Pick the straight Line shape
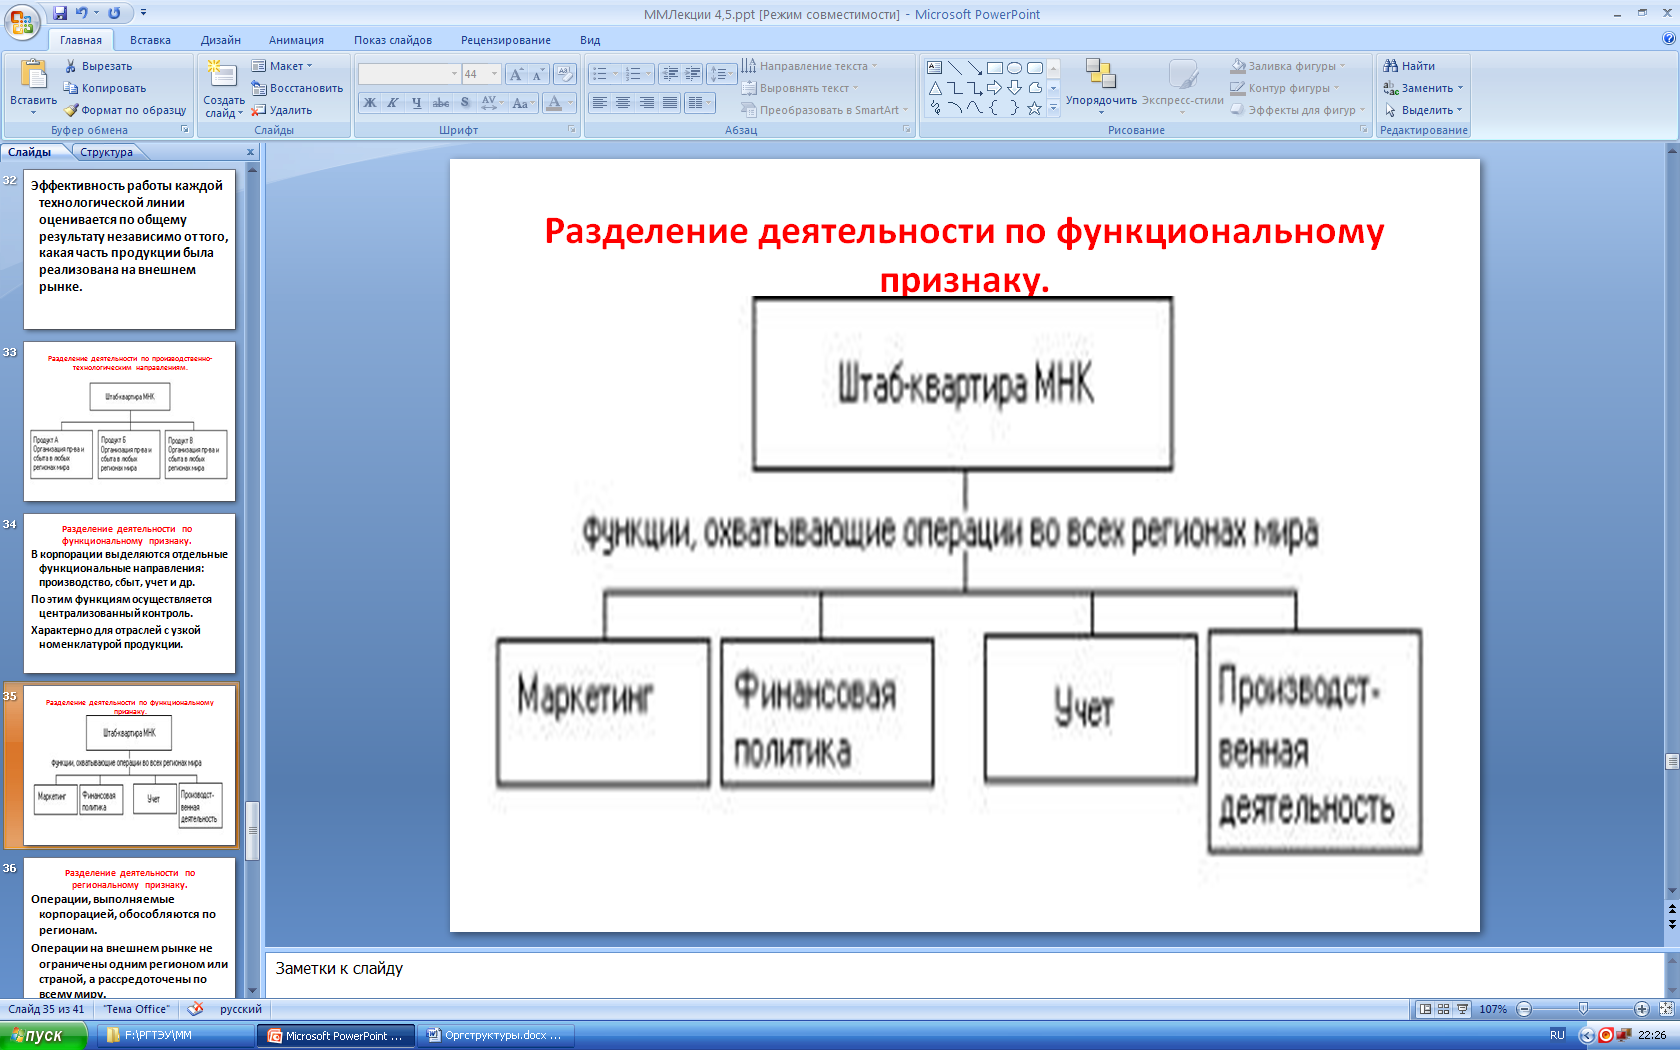 [x=955, y=68]
